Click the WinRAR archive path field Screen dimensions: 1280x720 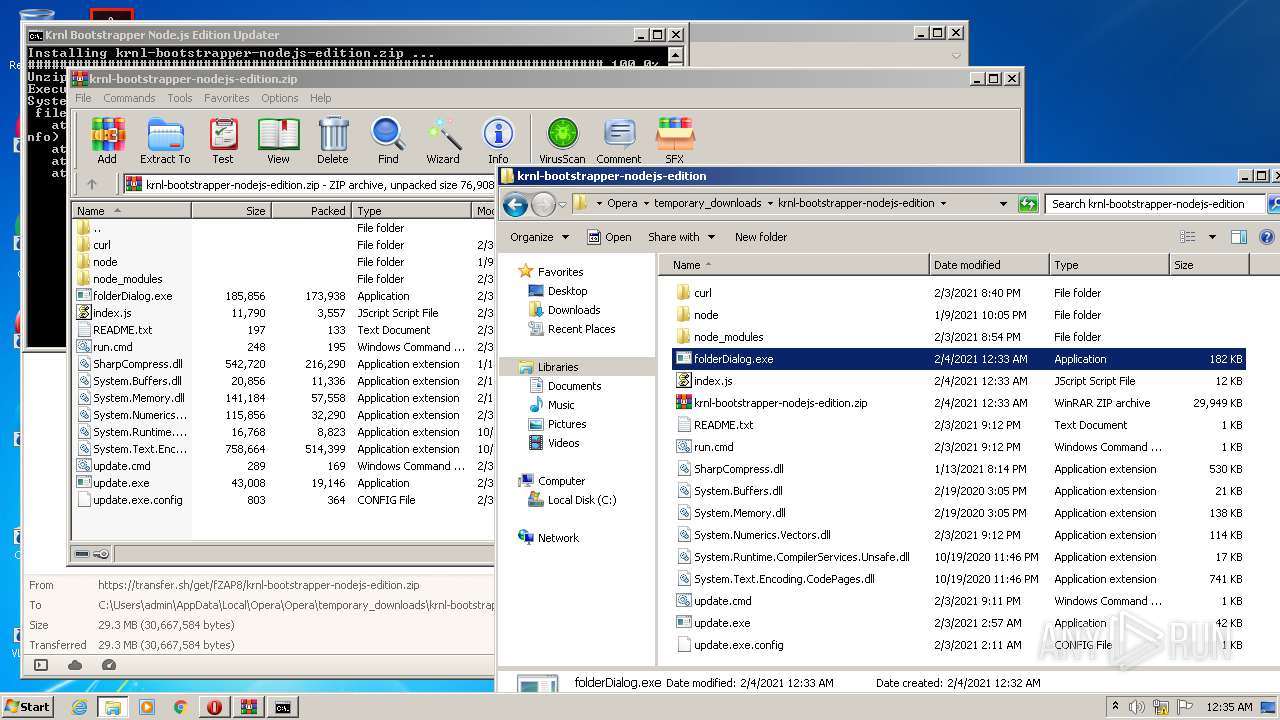click(308, 184)
